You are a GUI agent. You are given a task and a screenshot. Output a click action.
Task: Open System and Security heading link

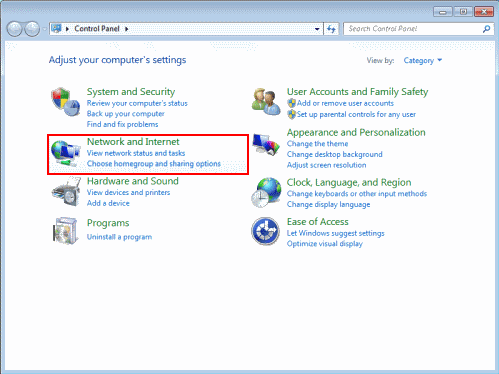131,92
